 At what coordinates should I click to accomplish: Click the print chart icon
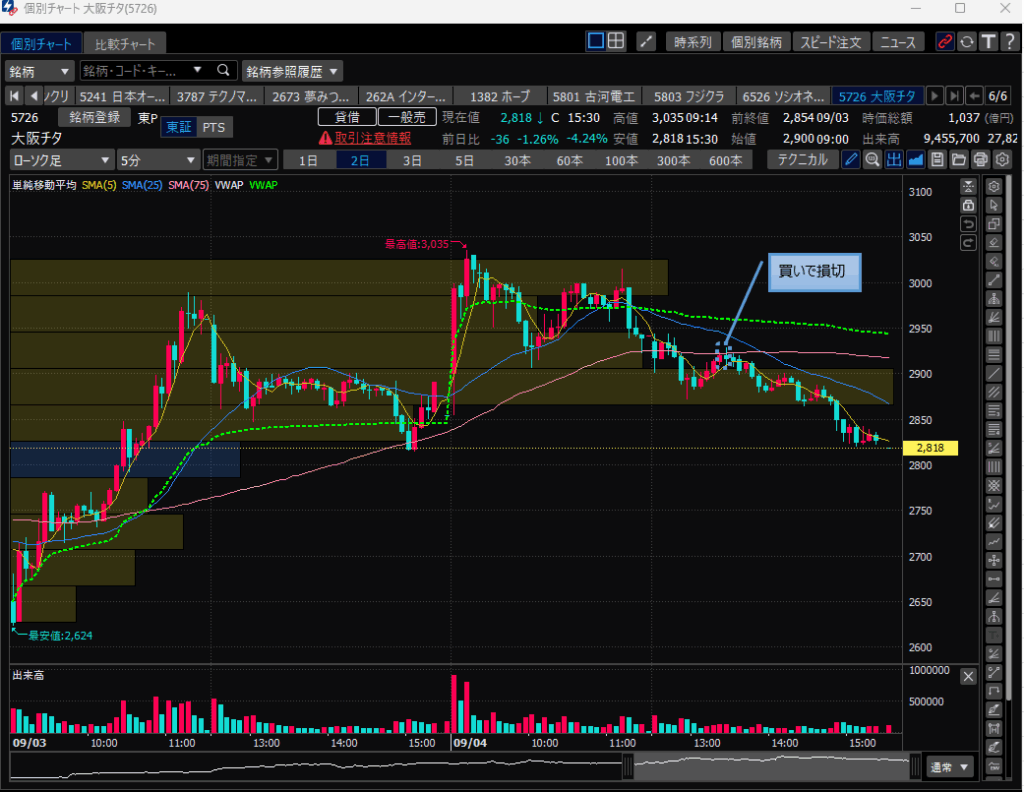click(x=980, y=160)
